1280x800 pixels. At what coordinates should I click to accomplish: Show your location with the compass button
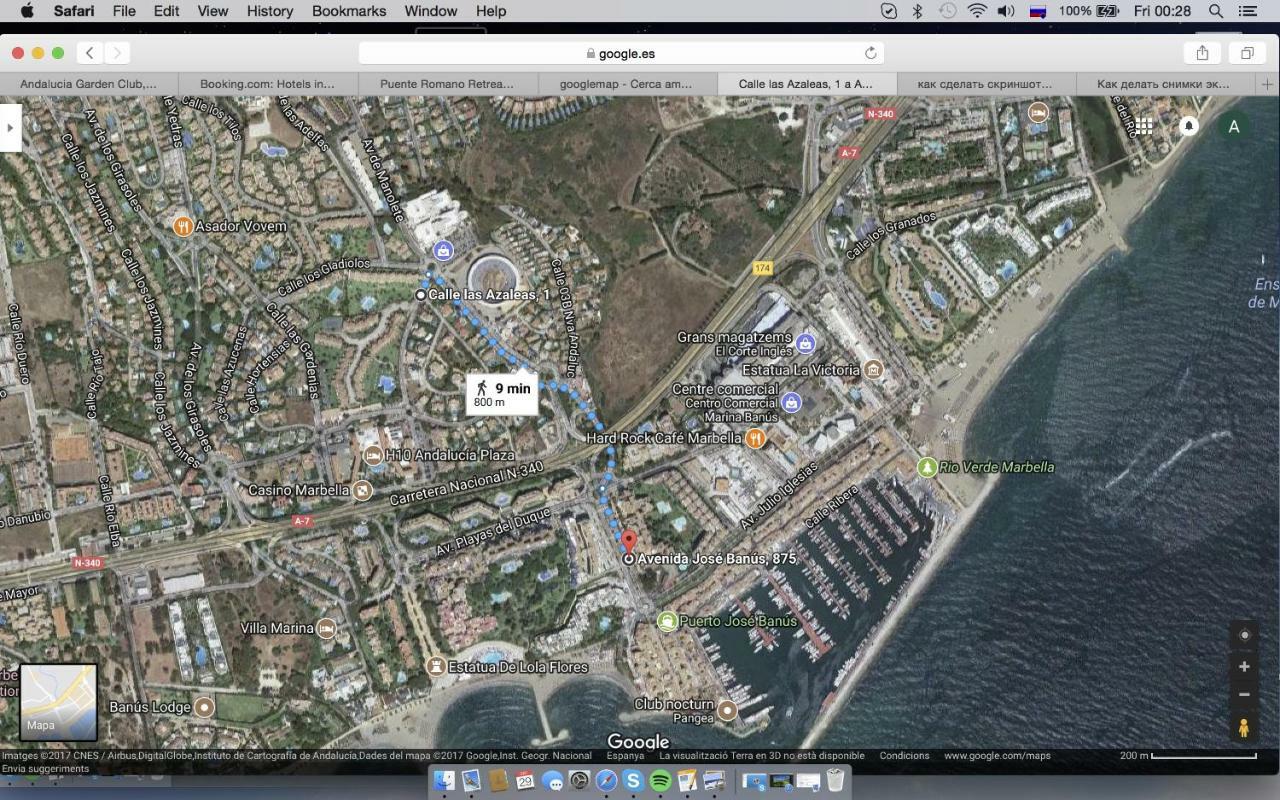tap(1244, 635)
